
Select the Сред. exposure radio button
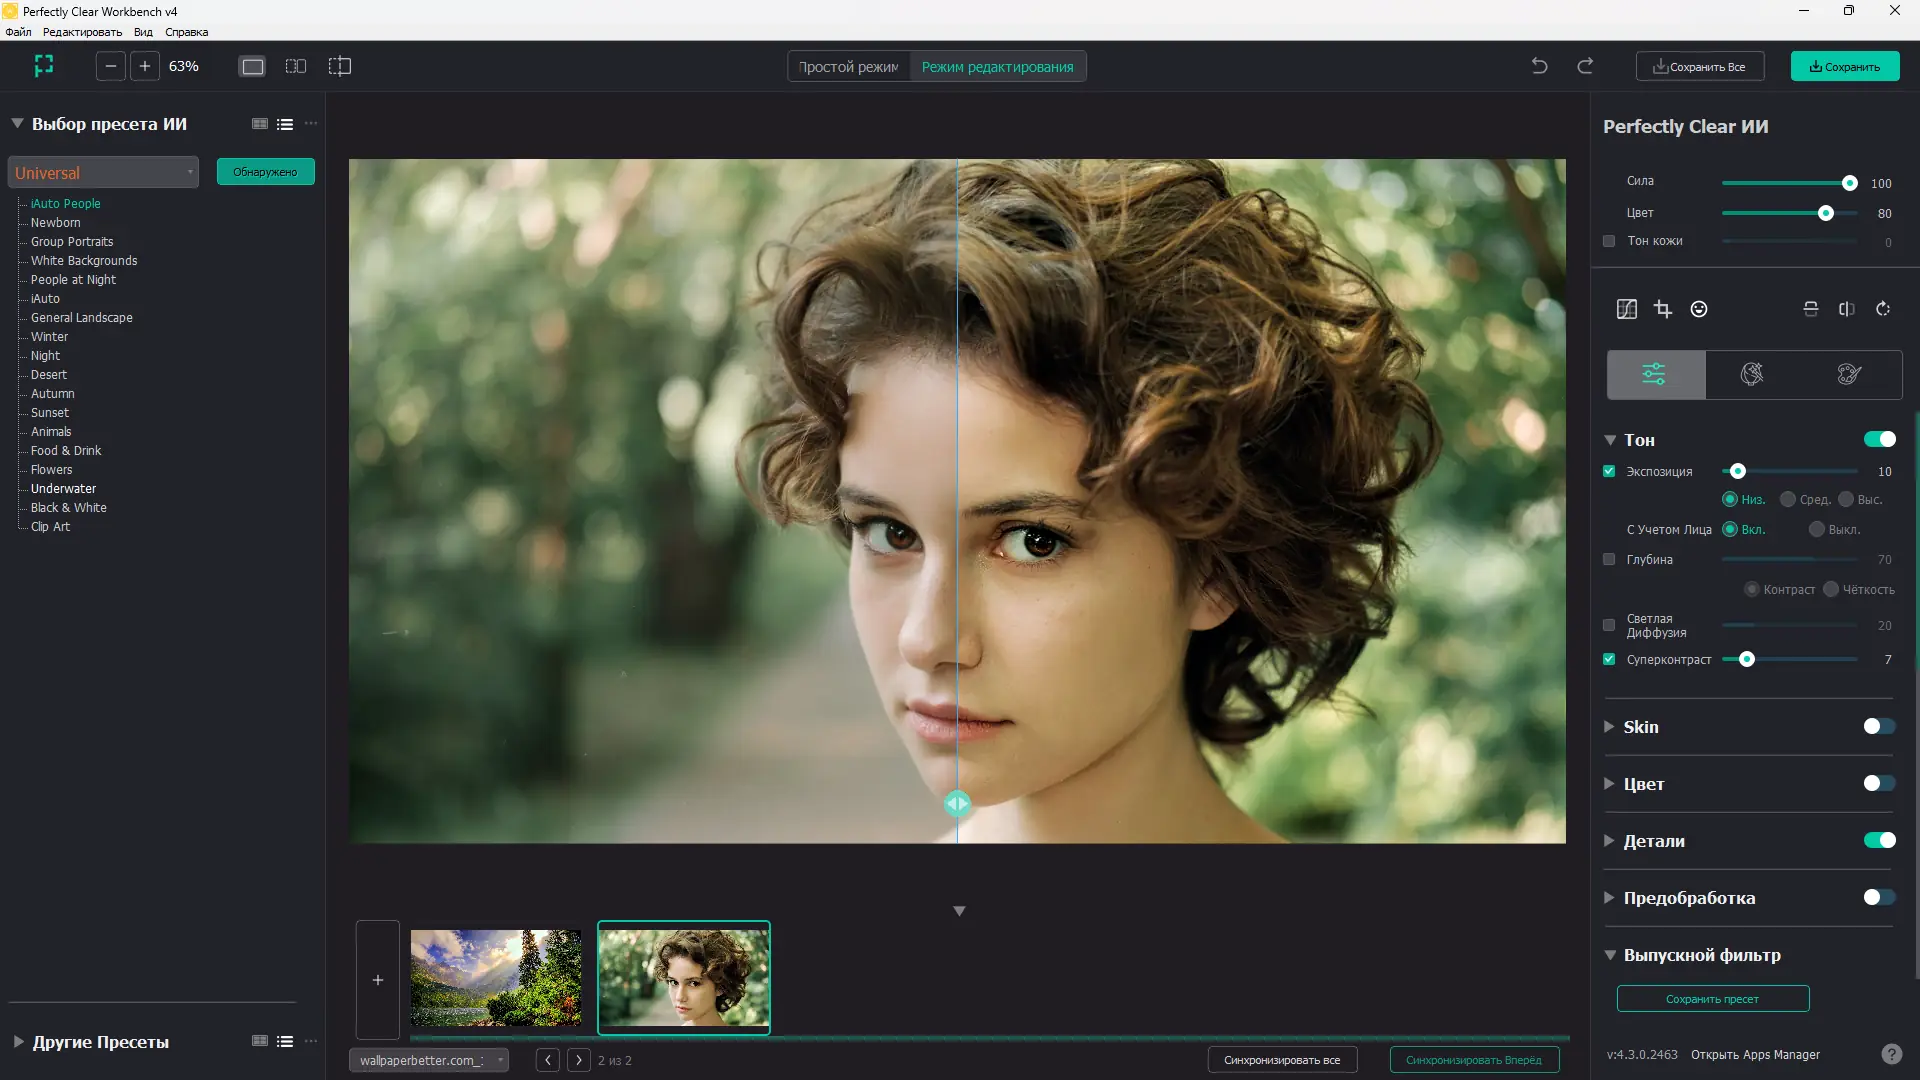click(x=1788, y=499)
